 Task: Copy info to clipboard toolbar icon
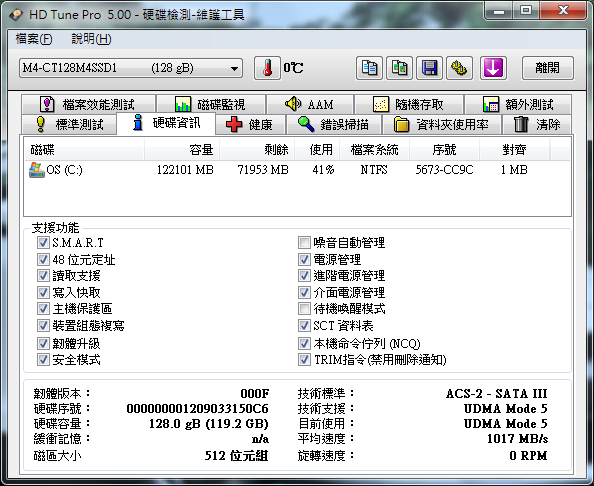pyautogui.click(x=369, y=68)
